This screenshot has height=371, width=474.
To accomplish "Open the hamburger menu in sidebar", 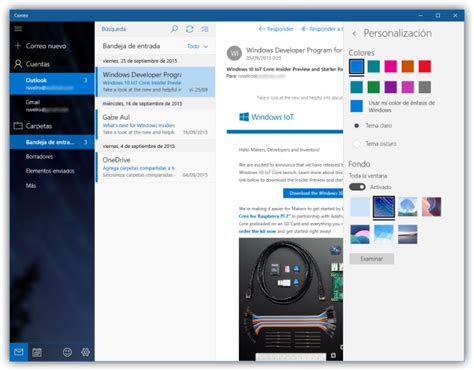I will click(x=18, y=29).
